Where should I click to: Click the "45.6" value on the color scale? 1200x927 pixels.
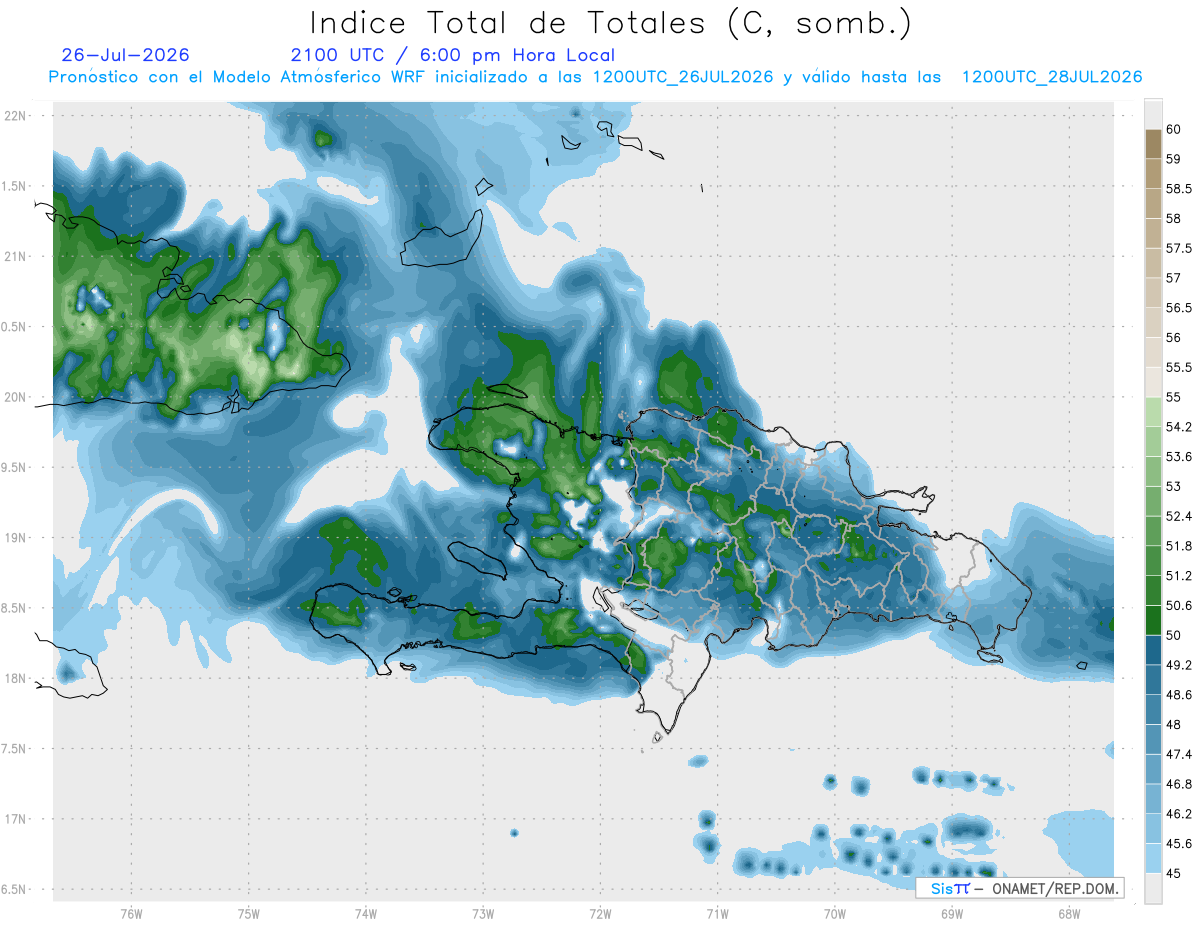click(1178, 844)
